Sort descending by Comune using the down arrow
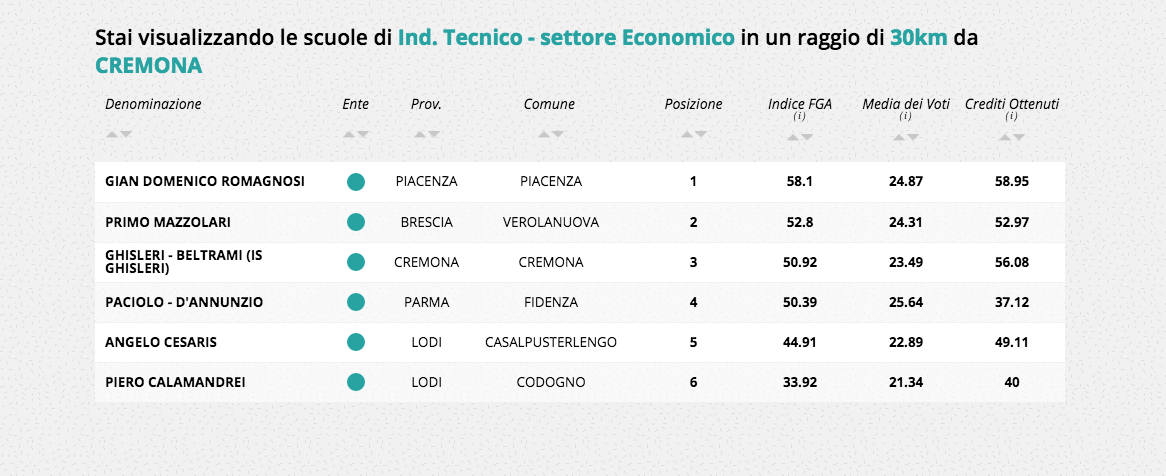Viewport: 1166px width, 476px height. point(556,134)
